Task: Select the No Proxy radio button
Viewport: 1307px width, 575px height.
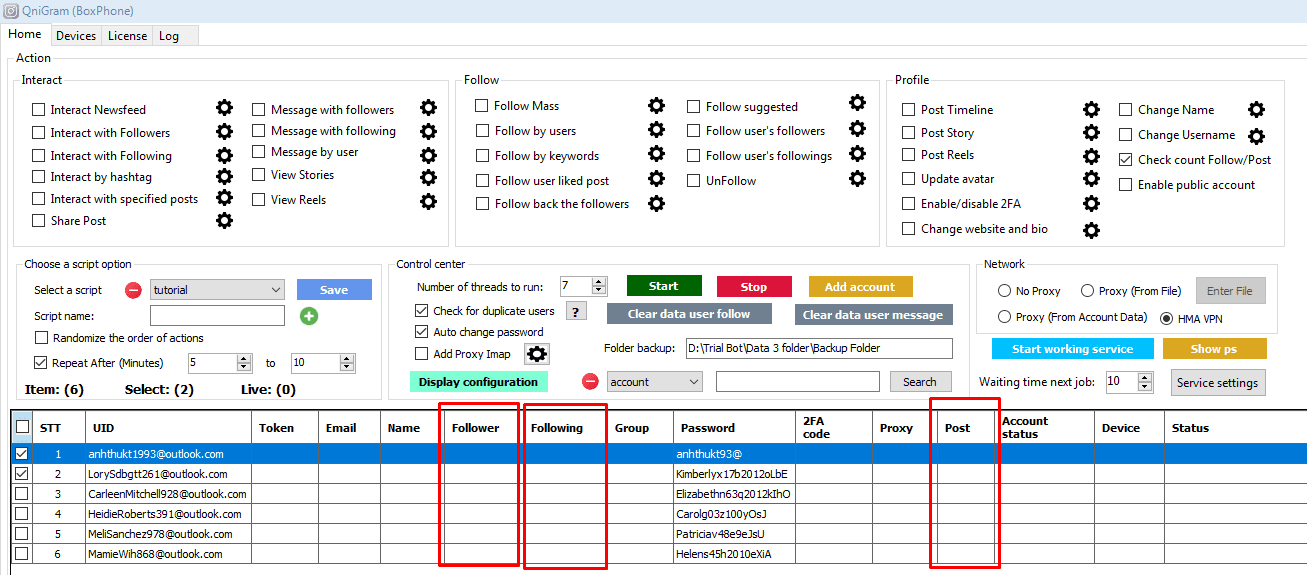Action: click(x=1004, y=291)
